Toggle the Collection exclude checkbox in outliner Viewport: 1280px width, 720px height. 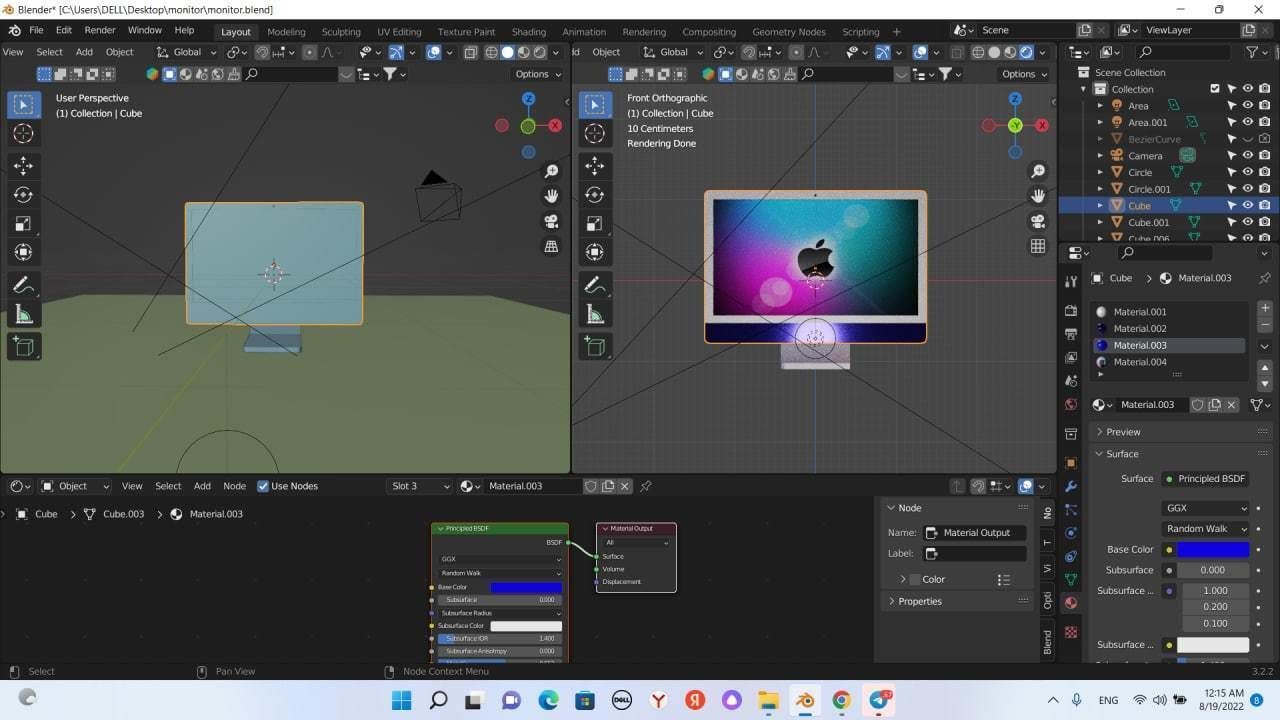(x=1215, y=89)
